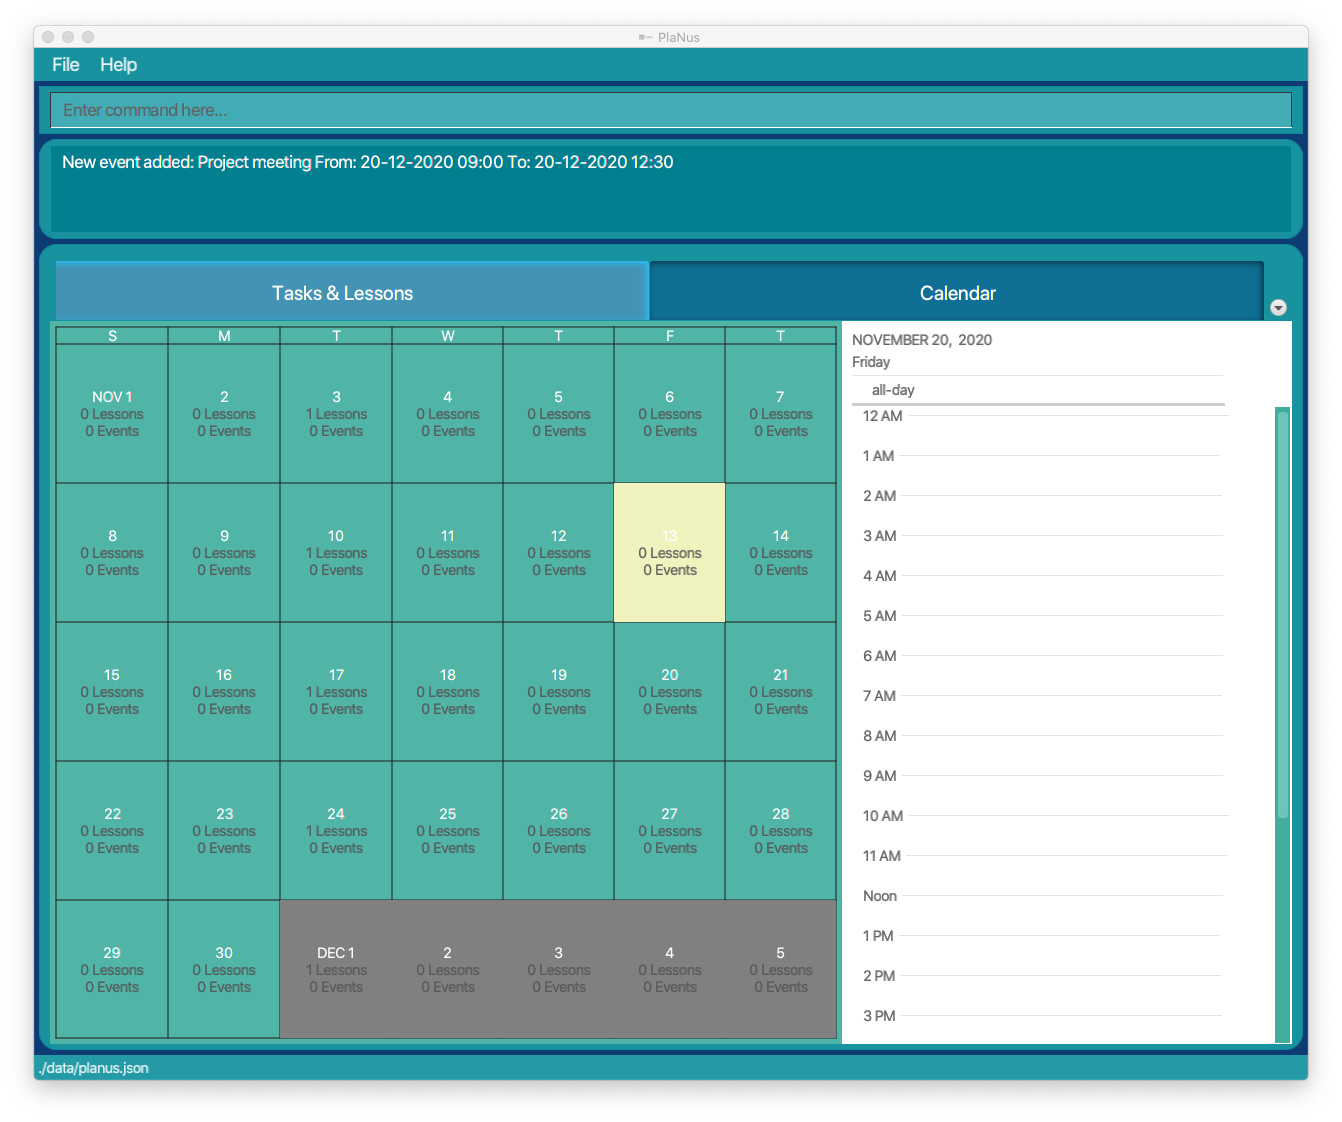The image size is (1342, 1122).
Task: Select November 17 calendar cell
Action: (336, 692)
